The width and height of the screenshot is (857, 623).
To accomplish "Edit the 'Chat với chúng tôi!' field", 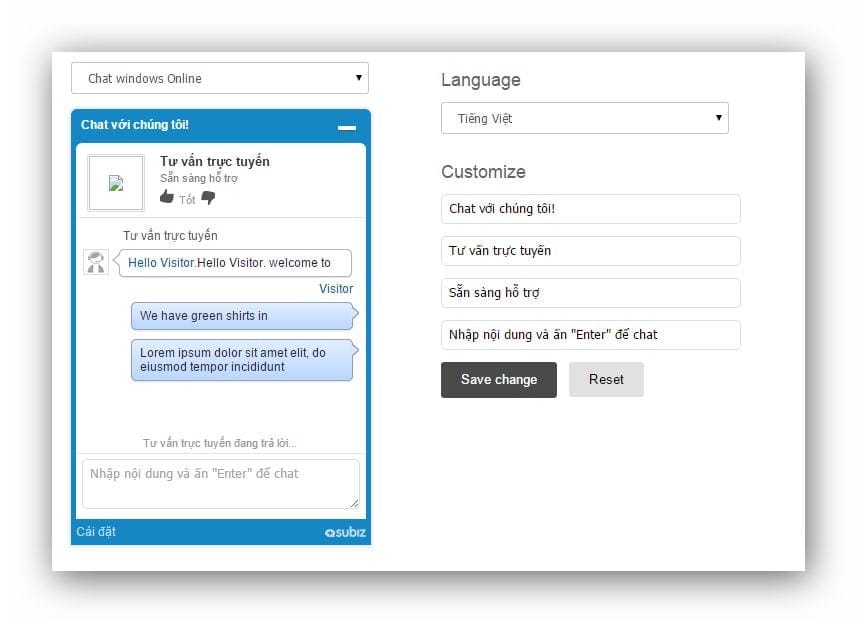I will (x=590, y=209).
